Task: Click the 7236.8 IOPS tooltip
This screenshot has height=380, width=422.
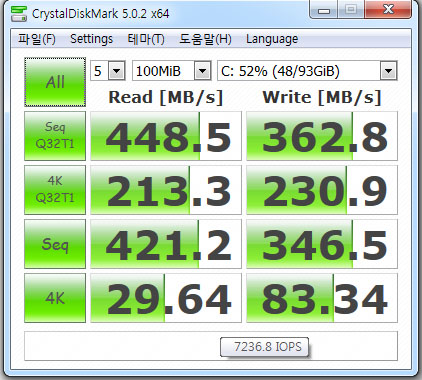Action: click(265, 347)
